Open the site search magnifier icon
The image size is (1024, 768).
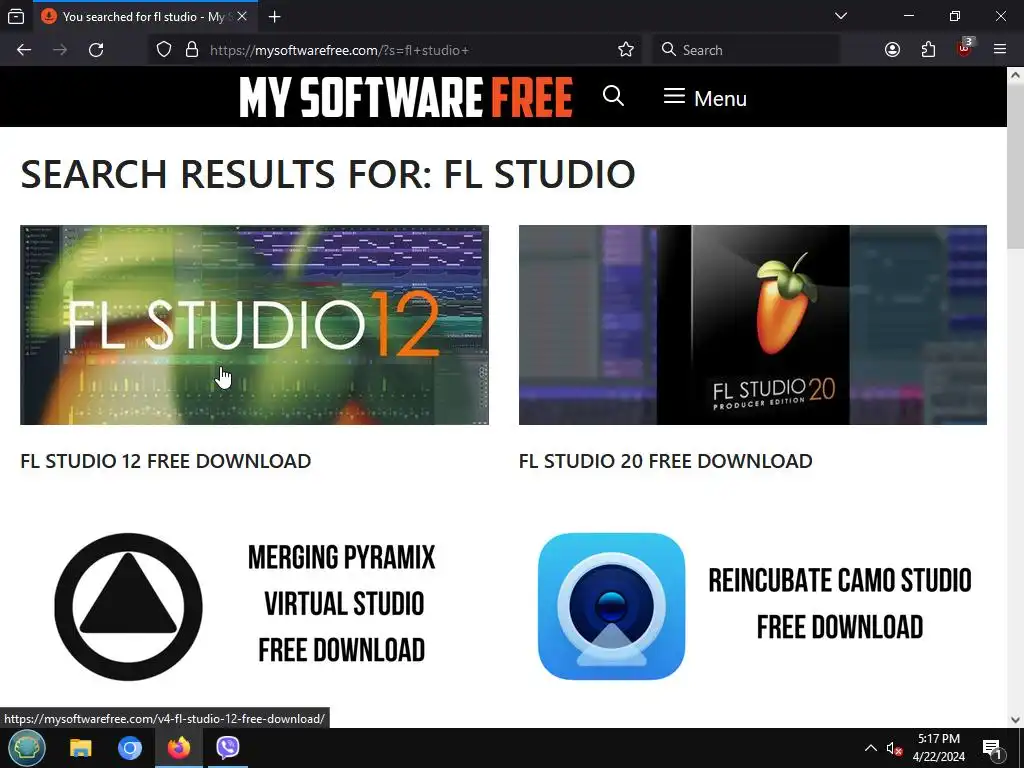click(x=613, y=96)
